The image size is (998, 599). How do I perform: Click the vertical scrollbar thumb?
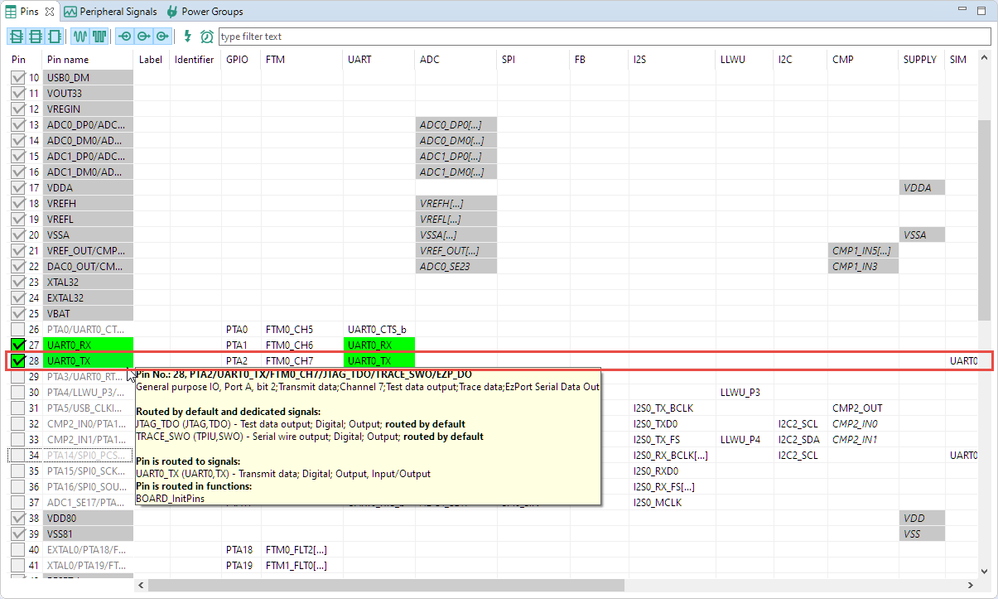pos(984,220)
